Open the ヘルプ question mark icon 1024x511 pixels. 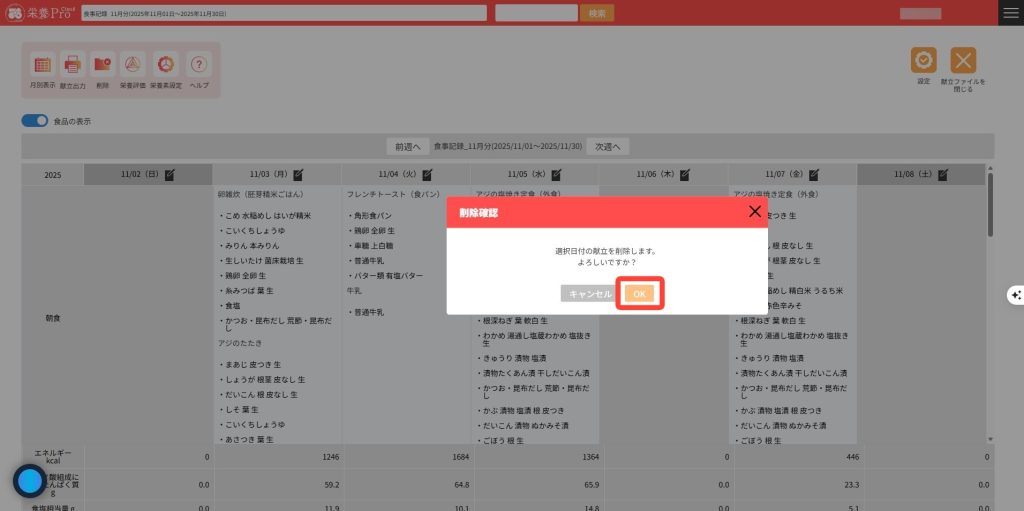pos(199,65)
